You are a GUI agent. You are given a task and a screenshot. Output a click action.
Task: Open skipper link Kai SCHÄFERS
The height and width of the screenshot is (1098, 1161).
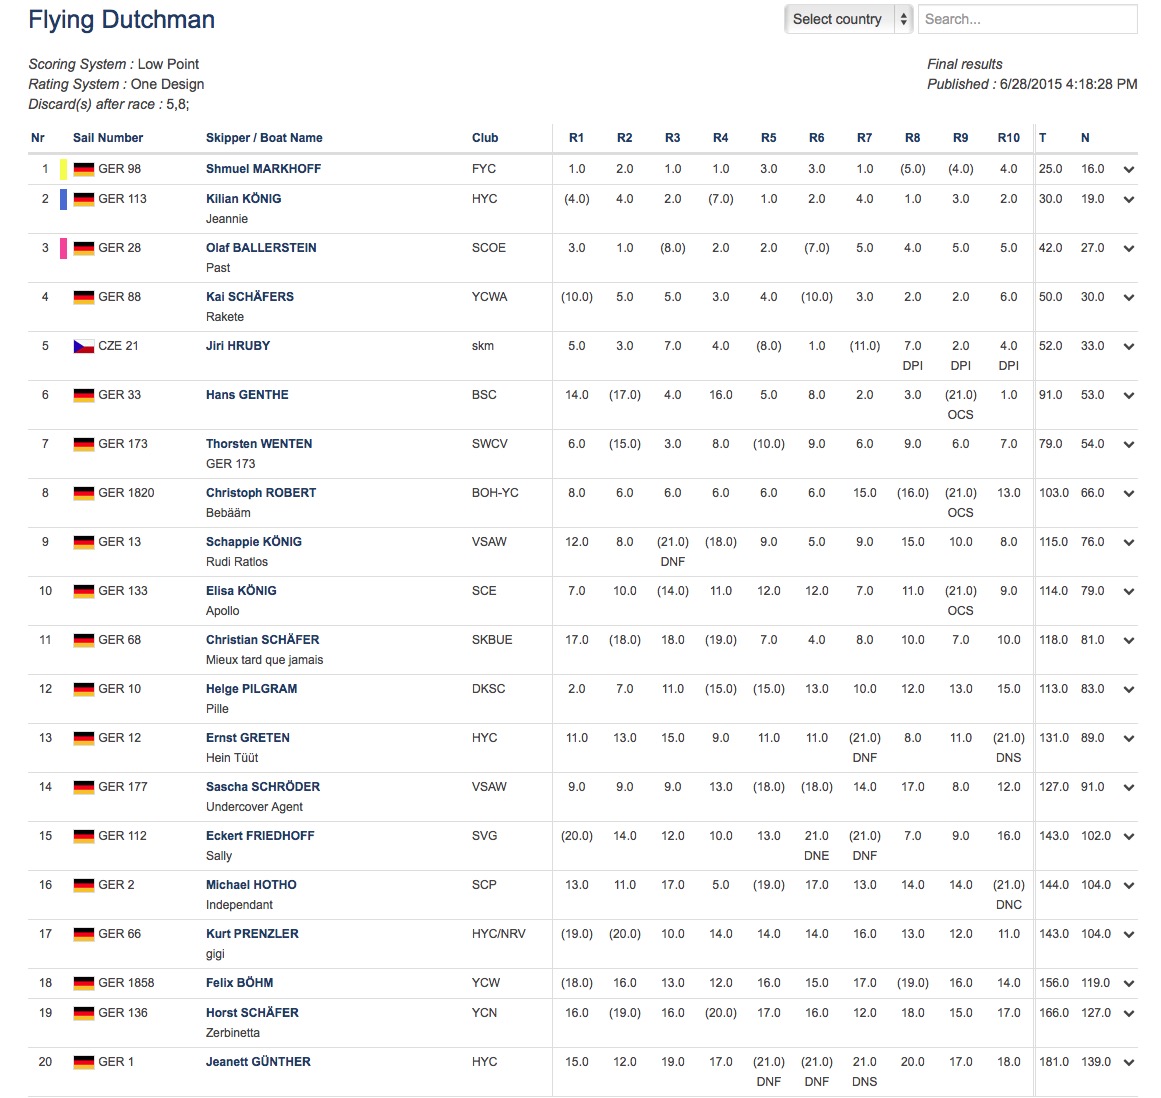[250, 296]
